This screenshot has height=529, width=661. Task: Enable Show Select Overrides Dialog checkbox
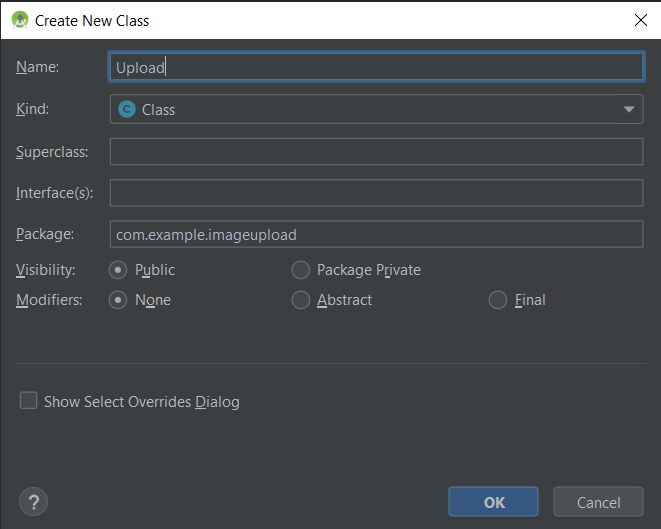[29, 401]
